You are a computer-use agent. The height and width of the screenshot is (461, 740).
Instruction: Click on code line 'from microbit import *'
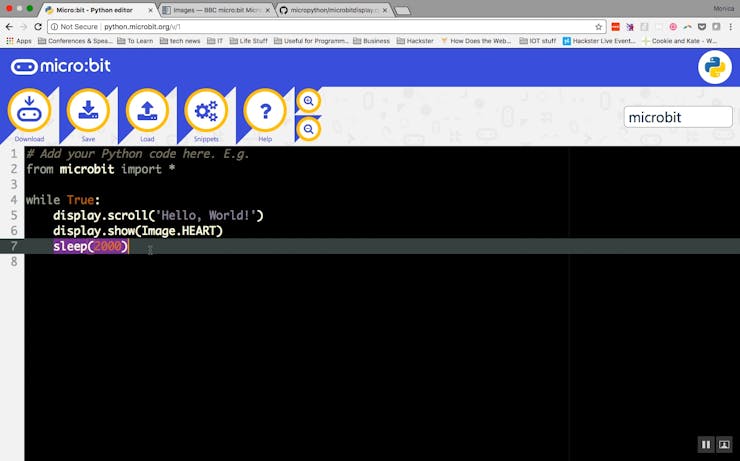pyautogui.click(x=101, y=169)
